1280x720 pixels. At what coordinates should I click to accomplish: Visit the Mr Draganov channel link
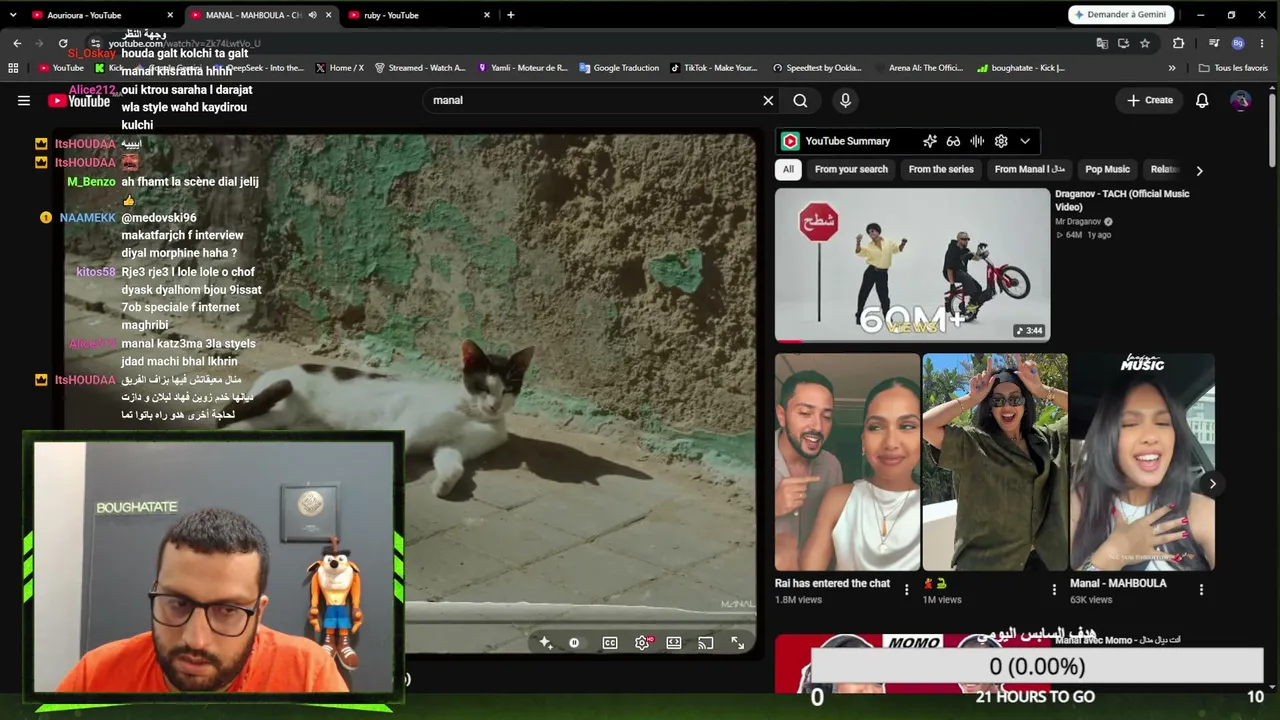tap(1078, 222)
